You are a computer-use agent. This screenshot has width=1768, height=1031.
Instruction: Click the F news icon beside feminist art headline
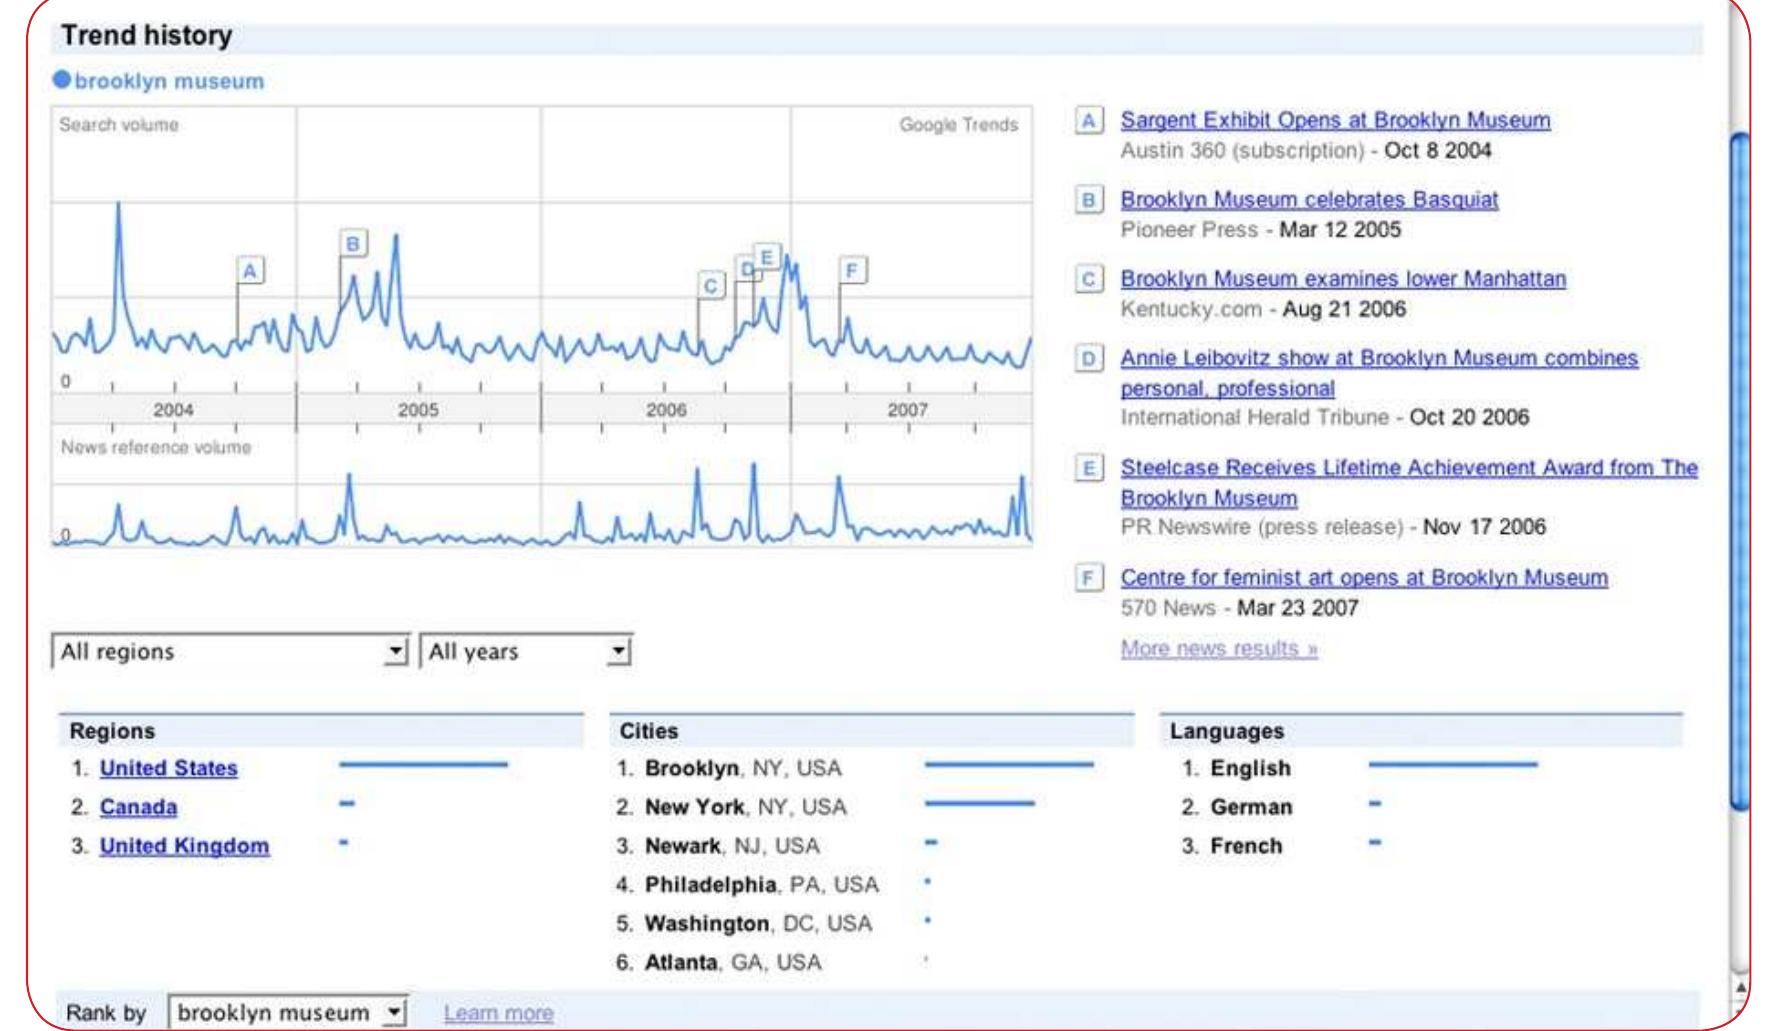[x=1088, y=578]
